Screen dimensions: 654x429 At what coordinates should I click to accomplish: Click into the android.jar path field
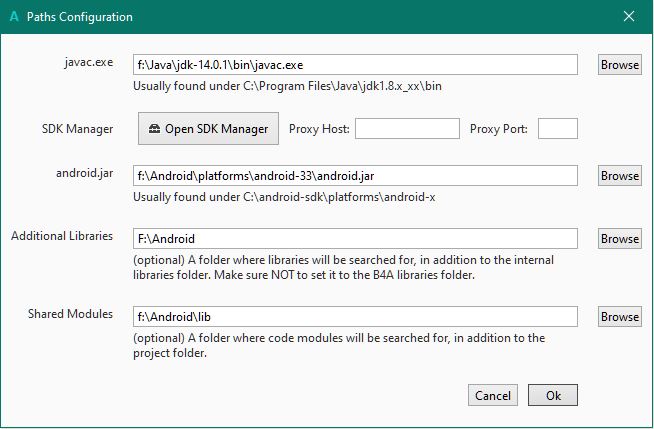click(355, 175)
